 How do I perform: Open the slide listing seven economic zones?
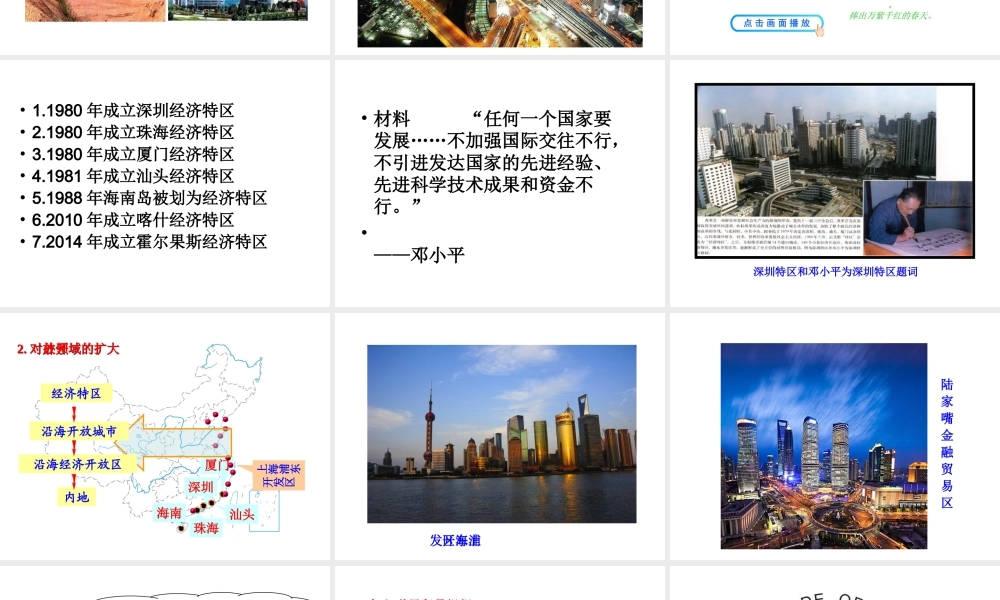click(x=165, y=184)
